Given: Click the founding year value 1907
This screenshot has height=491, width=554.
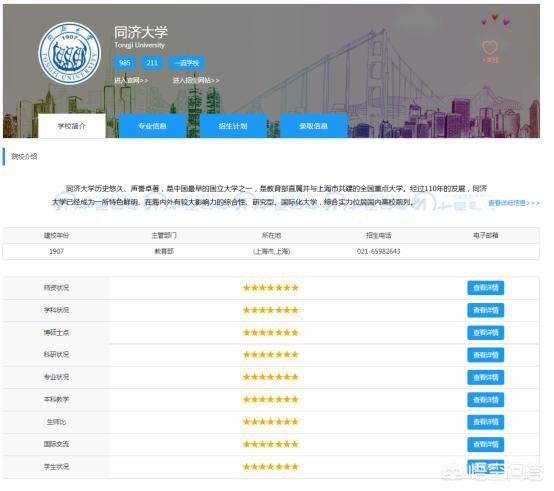Looking at the screenshot, I should (57, 252).
